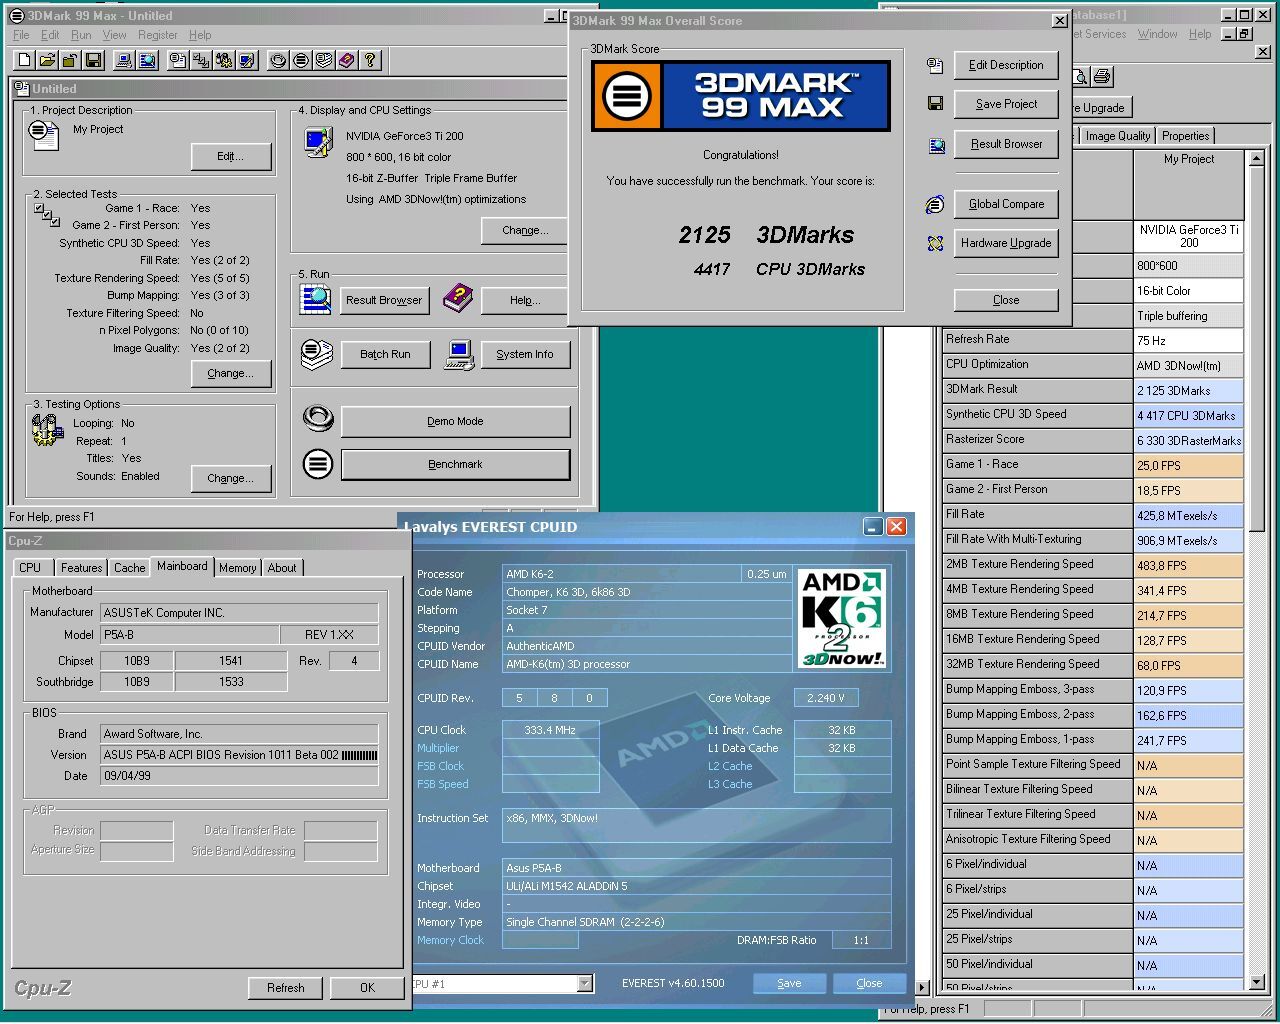
Task: Click the '2 125 3DMarks' result cell
Action: [x=1189, y=391]
